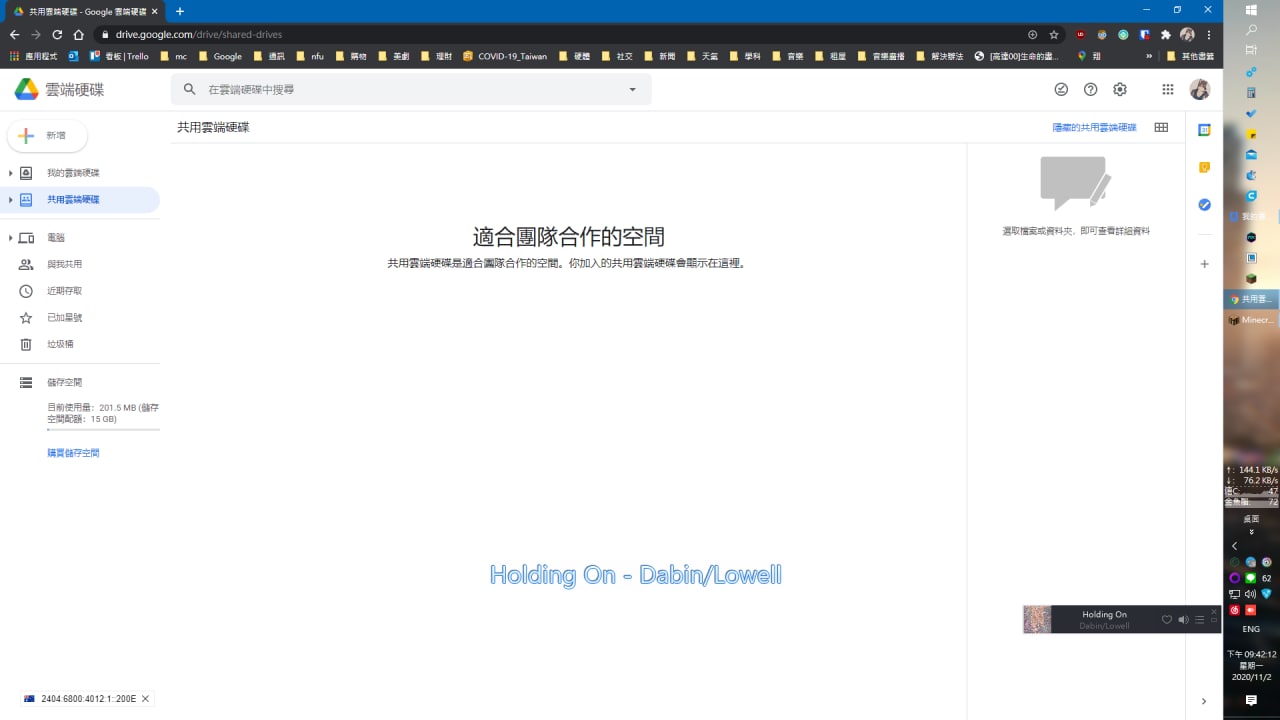Expand 我的雲端硬碟 tree arrow

[x=11, y=173]
